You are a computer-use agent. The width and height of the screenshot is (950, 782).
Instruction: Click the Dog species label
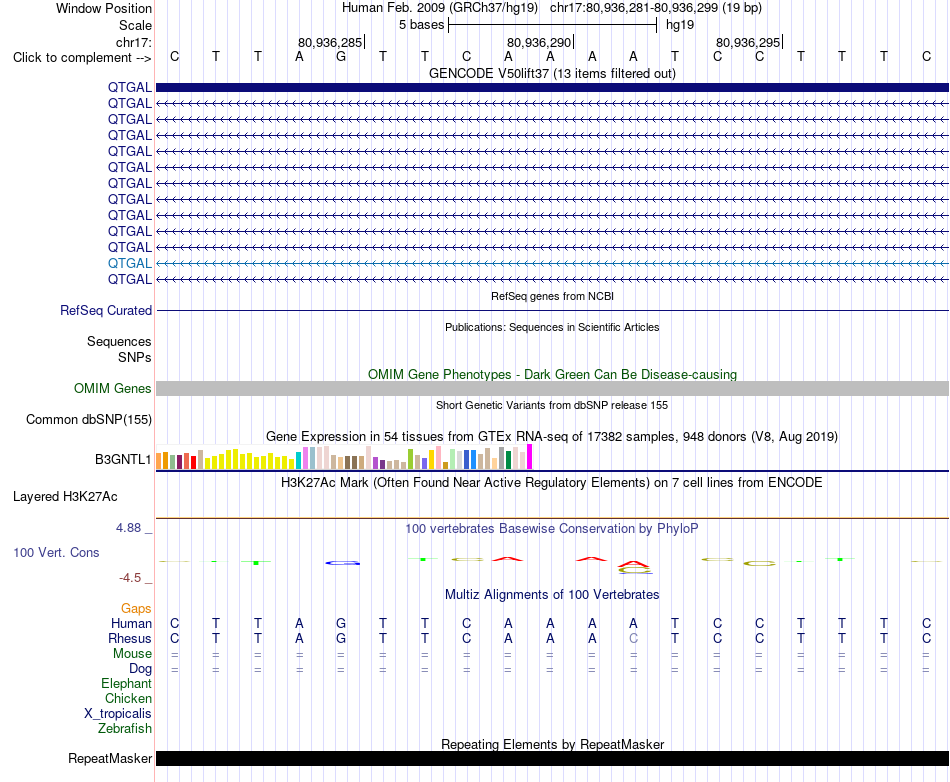click(x=140, y=669)
